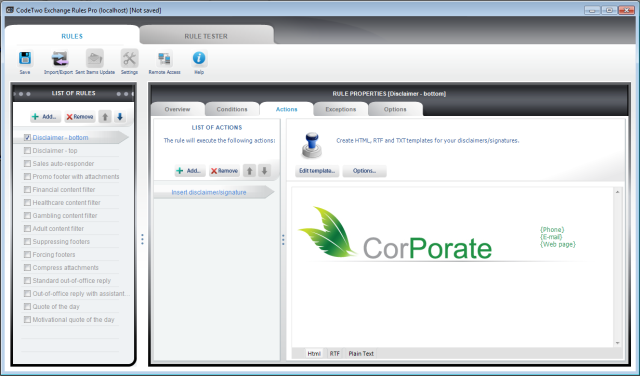The image size is (640, 376).
Task: Enable the Sales auto-responder rule checkbox
Action: (27, 164)
